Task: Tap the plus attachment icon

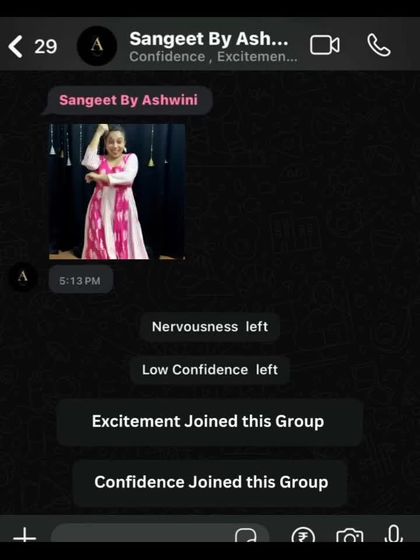Action: coord(25,536)
